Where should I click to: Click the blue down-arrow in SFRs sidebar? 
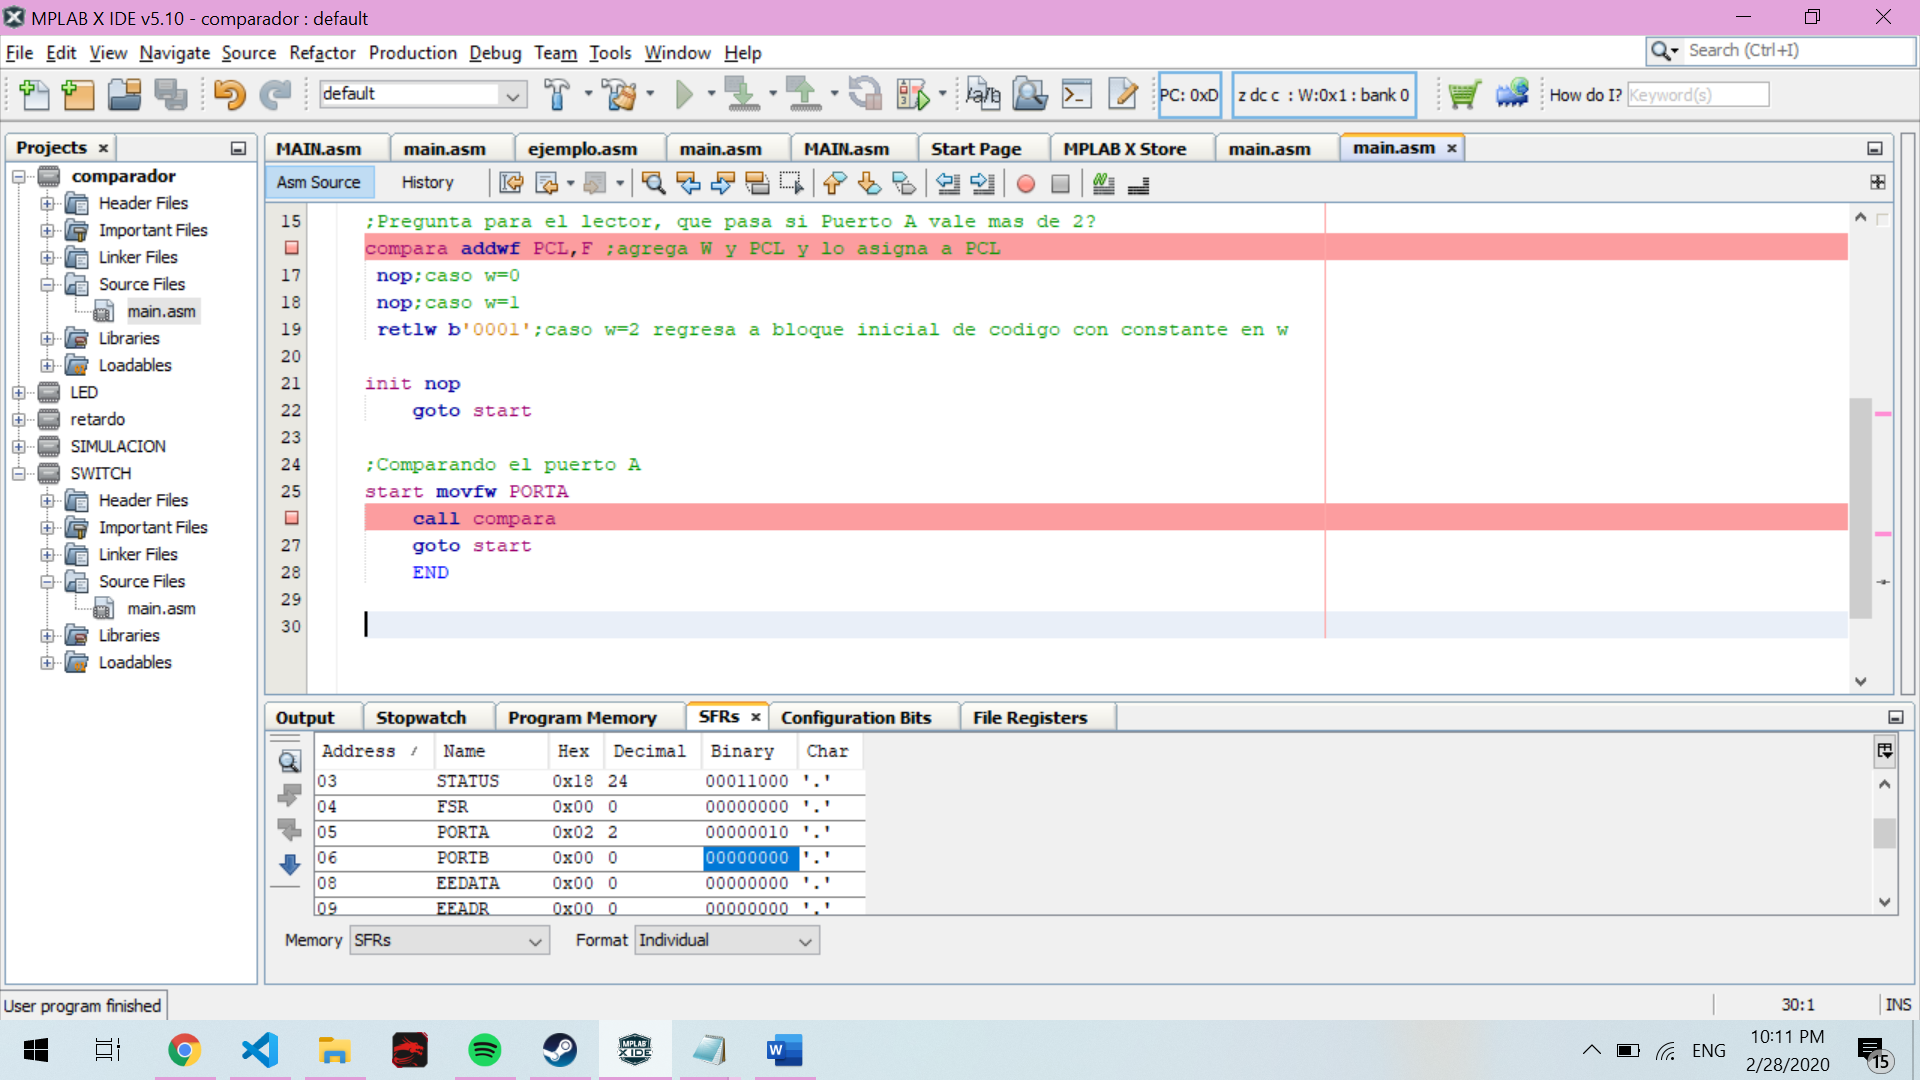290,865
